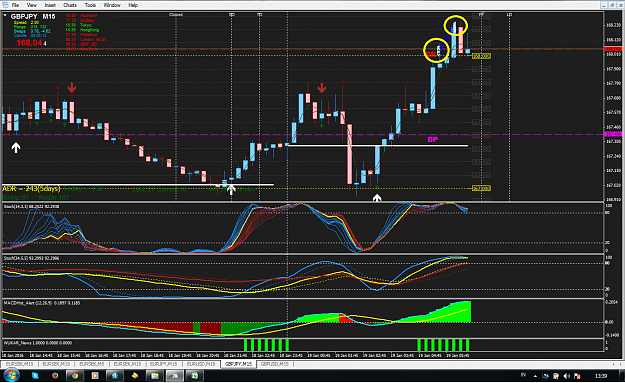Click the Spread value label
Screen dimensions: 625x383
(x=26, y=23)
